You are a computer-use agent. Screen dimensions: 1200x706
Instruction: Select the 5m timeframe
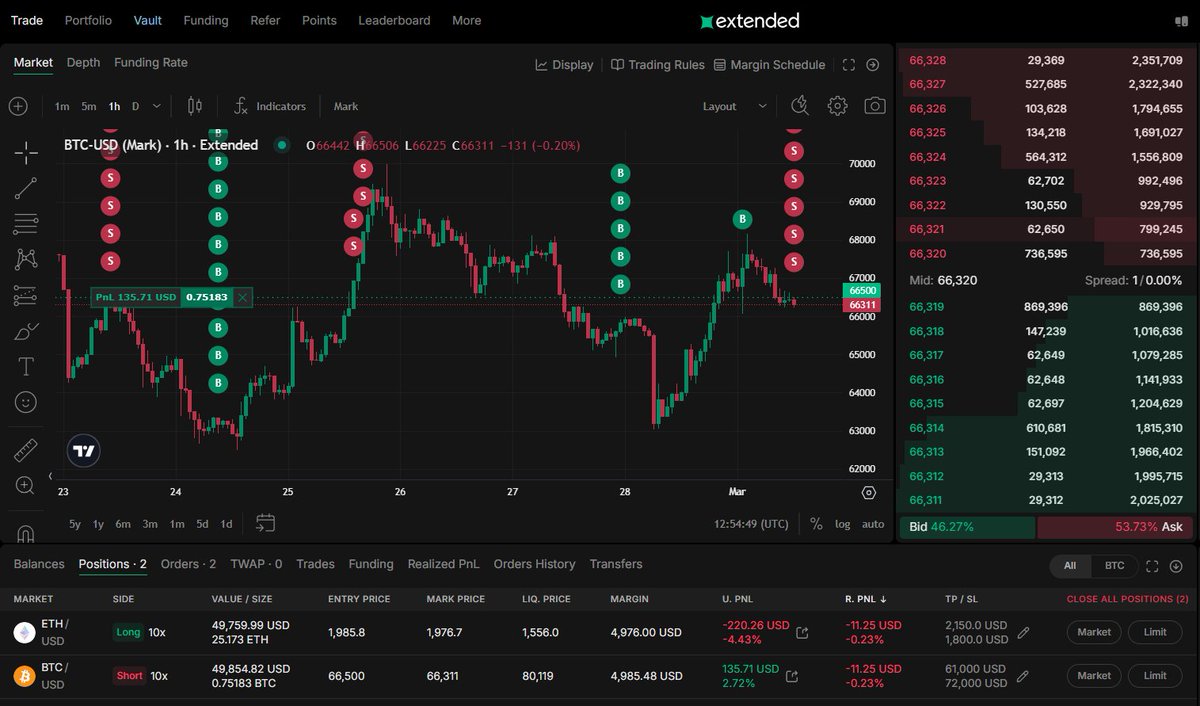point(89,106)
